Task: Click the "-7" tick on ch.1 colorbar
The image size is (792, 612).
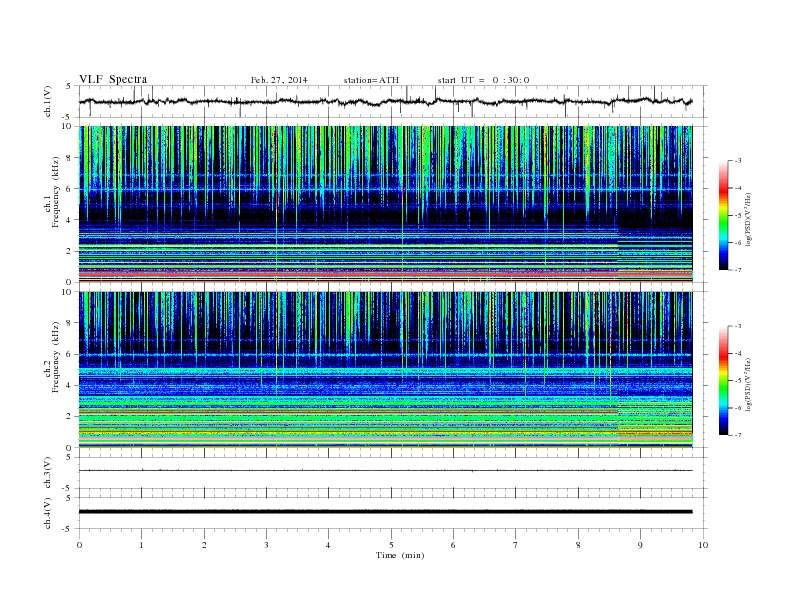Action: coord(738,270)
